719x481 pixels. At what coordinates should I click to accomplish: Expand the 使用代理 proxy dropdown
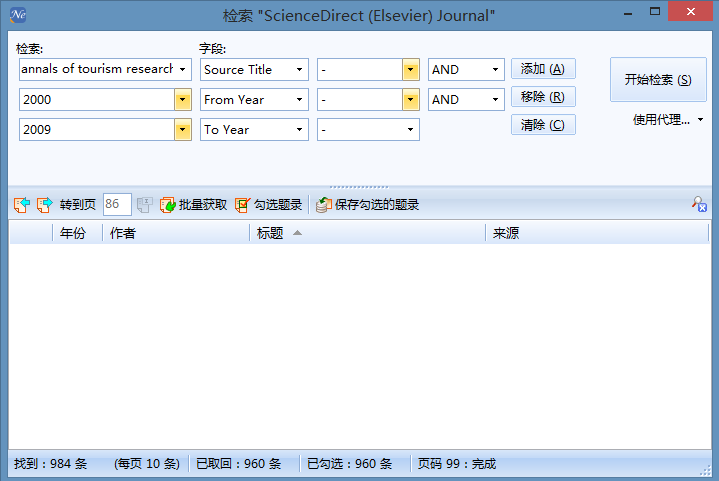(700, 120)
